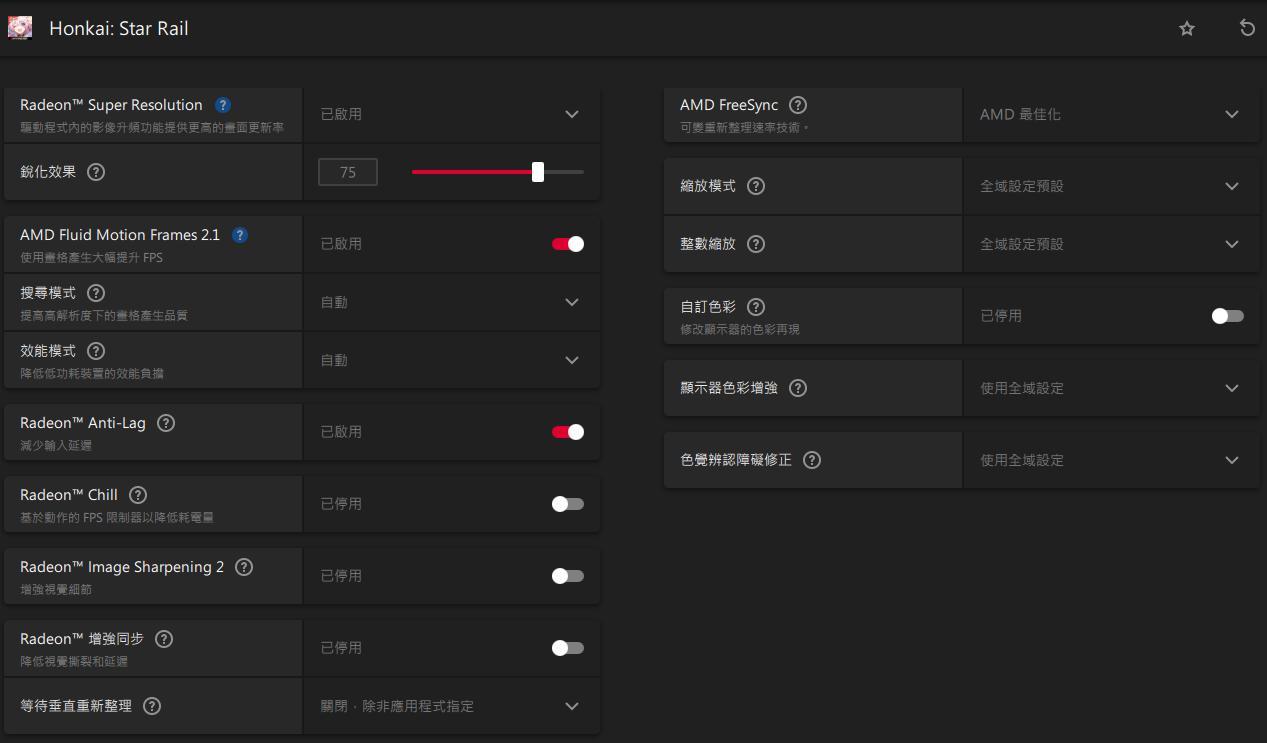
Task: Open help for AMD FreeSync
Action: pyautogui.click(x=798, y=105)
